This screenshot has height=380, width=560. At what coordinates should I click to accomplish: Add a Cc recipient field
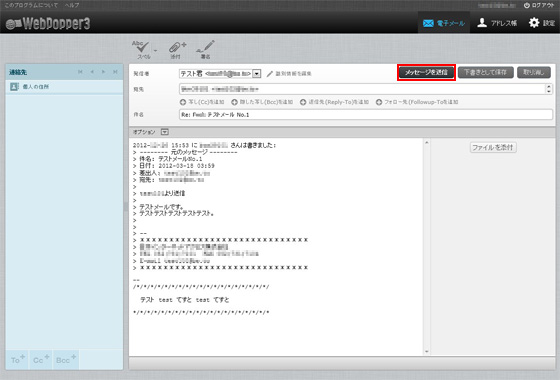click(202, 102)
